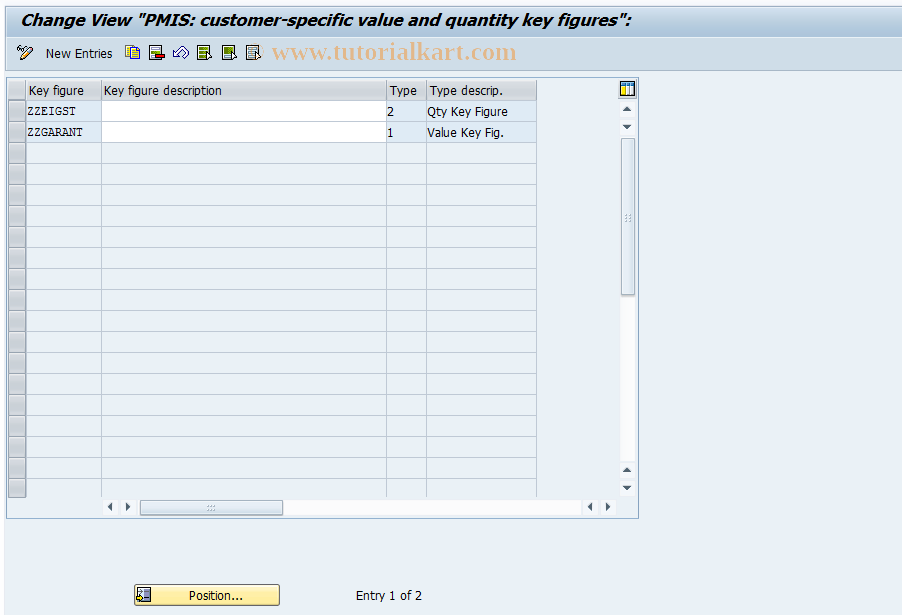Open table settings configuration icon

627,89
